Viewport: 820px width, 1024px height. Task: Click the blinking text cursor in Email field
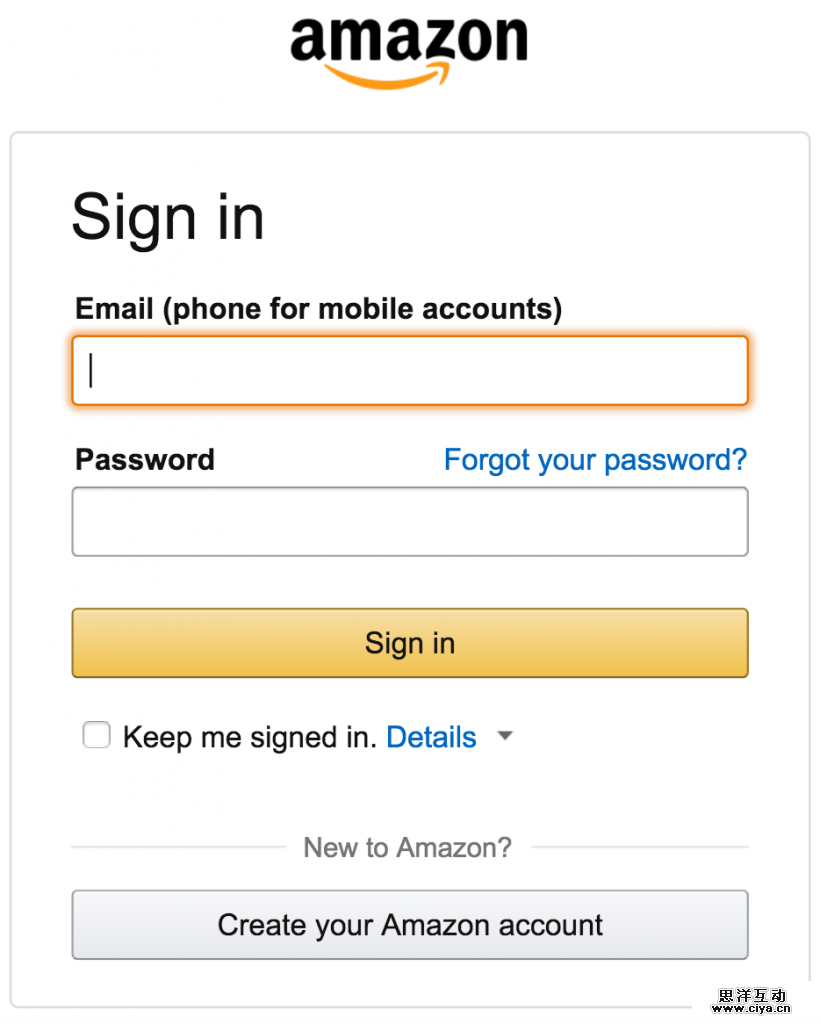tap(91, 370)
